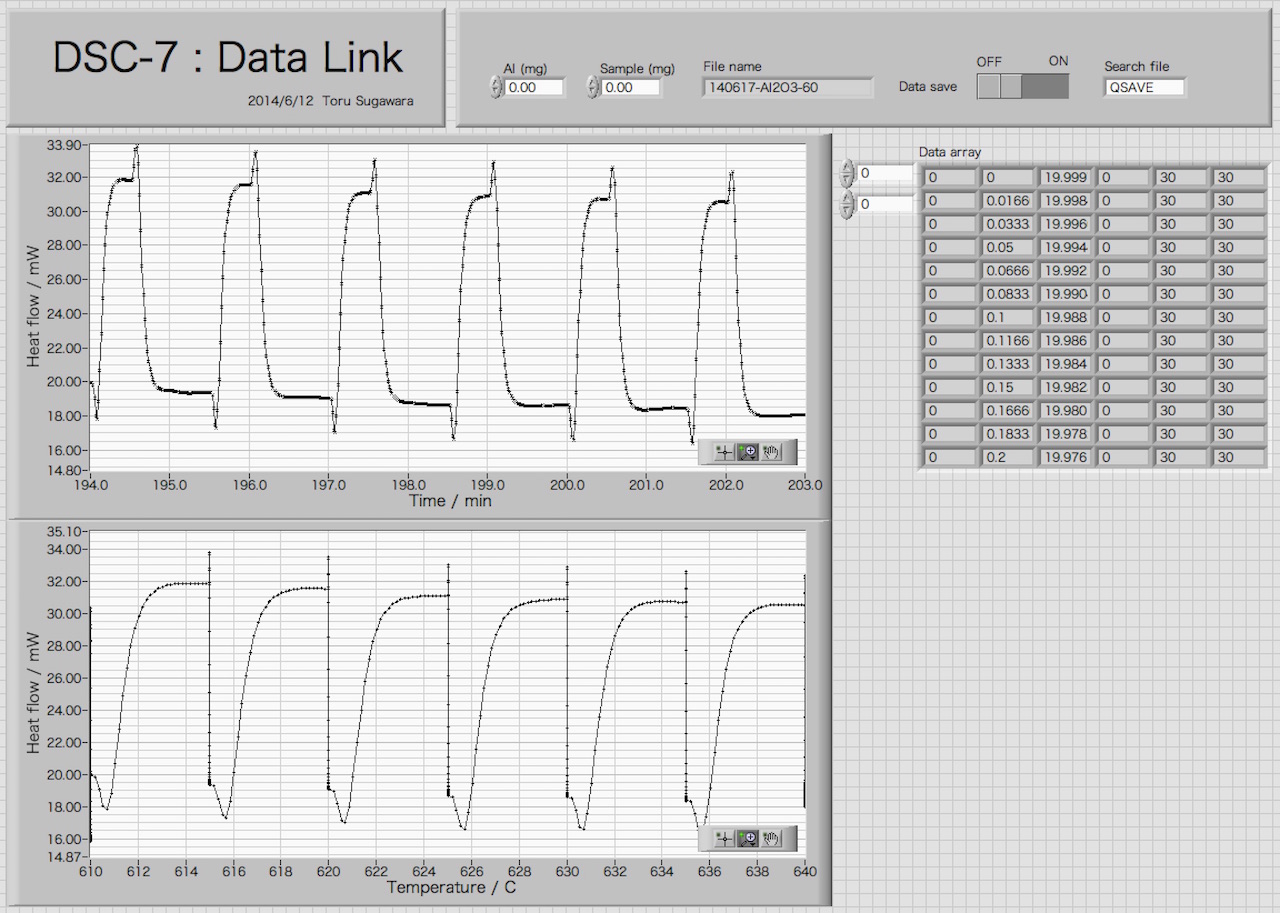
Task: Choose pan hand tool in Time graph palette
Action: tap(770, 452)
